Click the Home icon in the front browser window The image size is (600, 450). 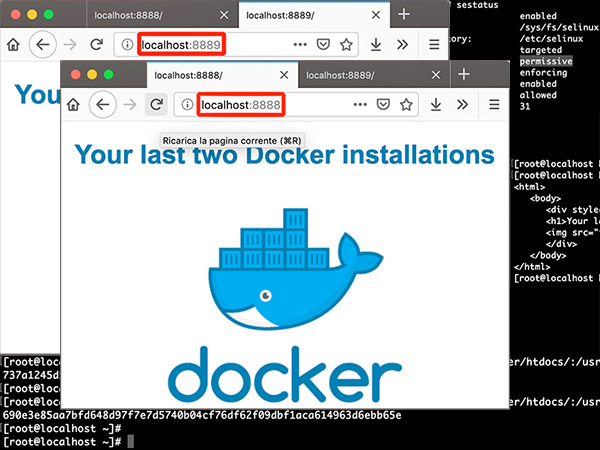tap(73, 105)
